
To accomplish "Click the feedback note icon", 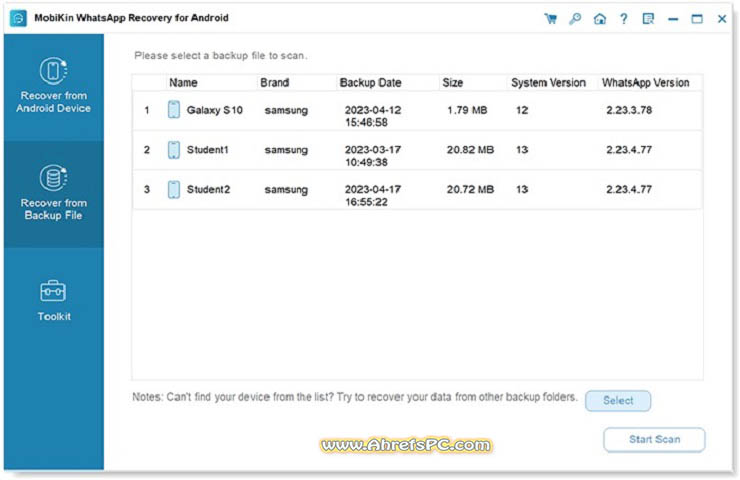I will [648, 19].
